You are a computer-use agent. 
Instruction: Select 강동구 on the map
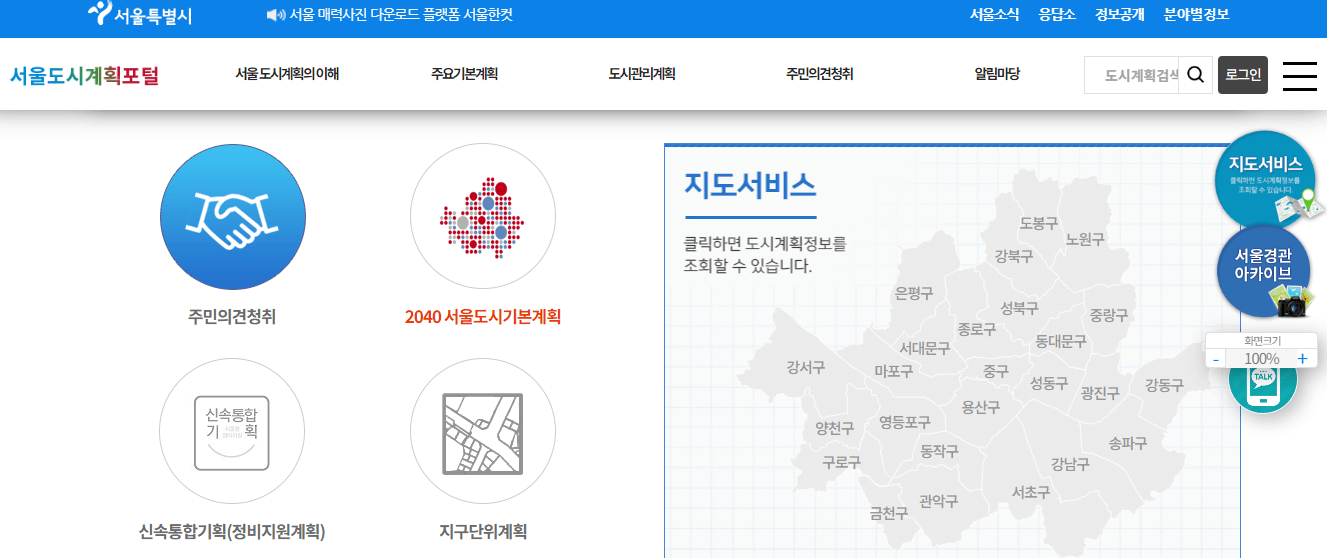(x=1164, y=384)
